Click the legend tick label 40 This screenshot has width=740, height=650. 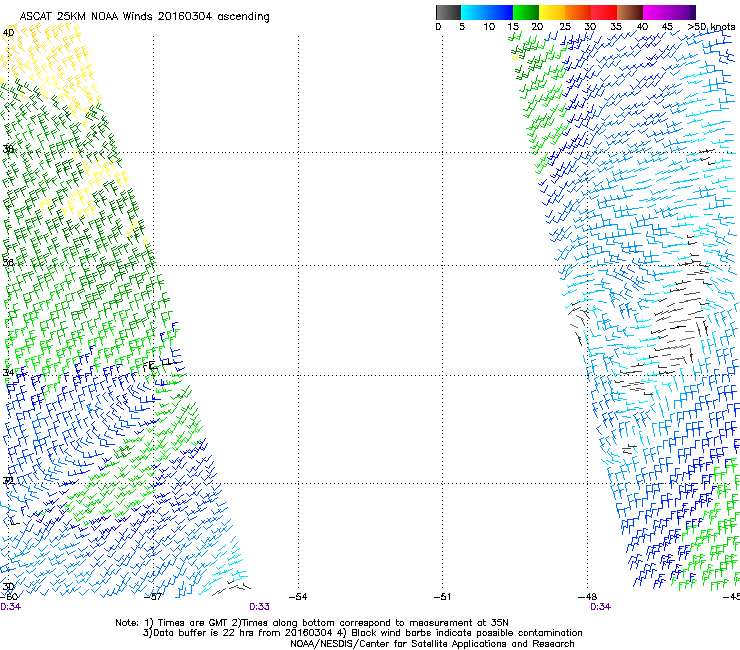[x=642, y=27]
